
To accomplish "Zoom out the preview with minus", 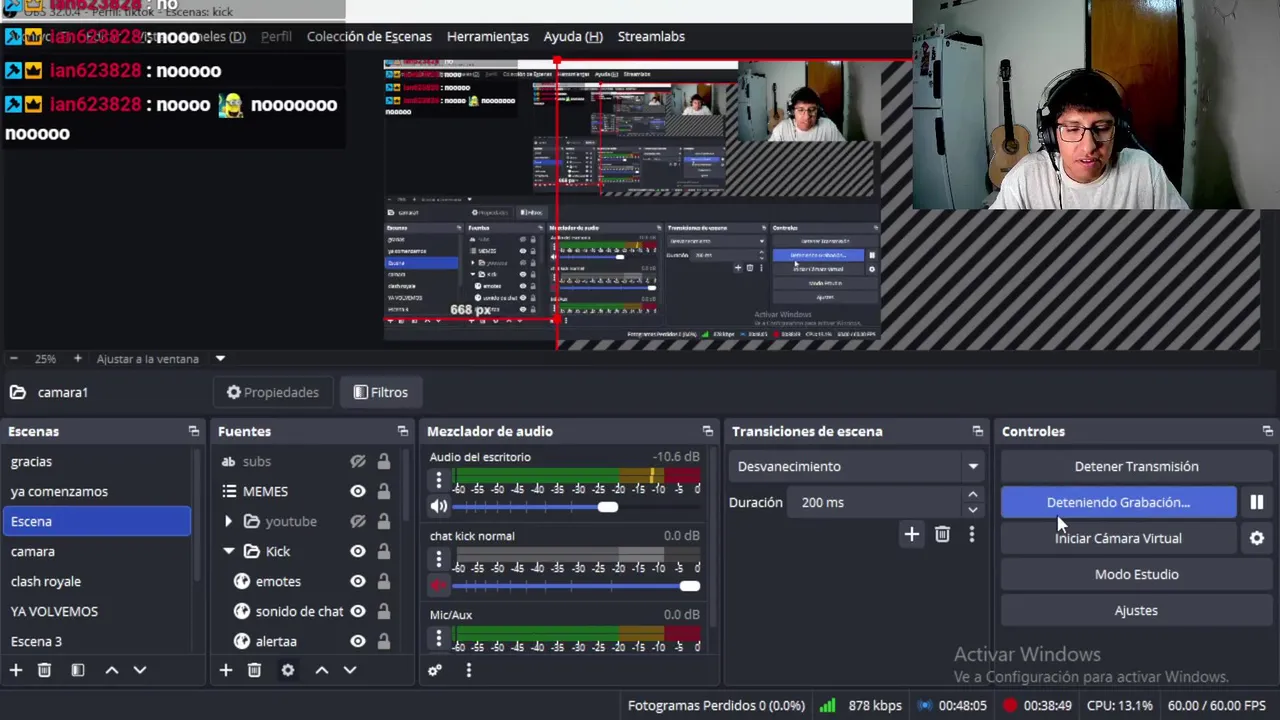I will pyautogui.click(x=14, y=358).
